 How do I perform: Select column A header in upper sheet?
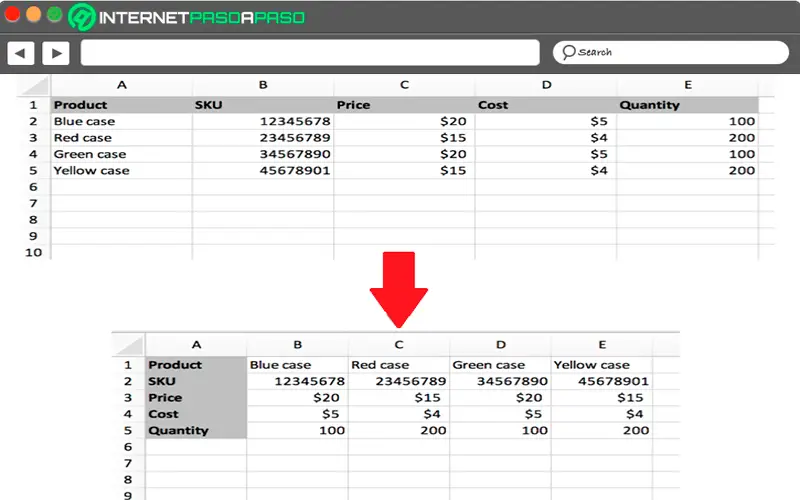coord(121,85)
